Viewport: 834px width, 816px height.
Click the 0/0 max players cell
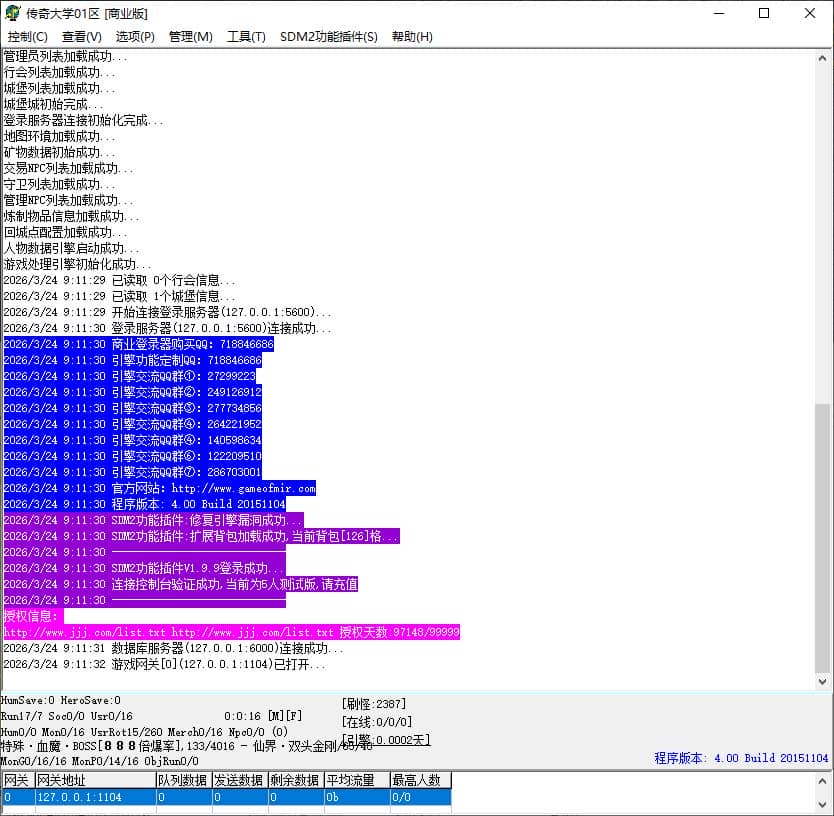(x=421, y=797)
